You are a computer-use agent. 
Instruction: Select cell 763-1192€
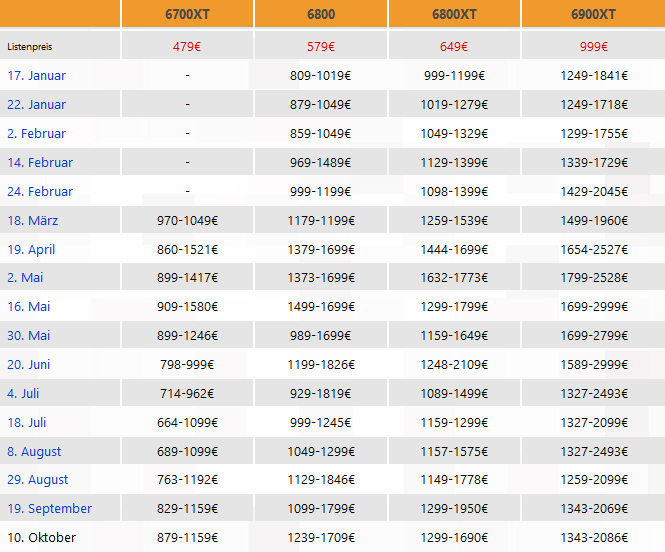tap(187, 480)
